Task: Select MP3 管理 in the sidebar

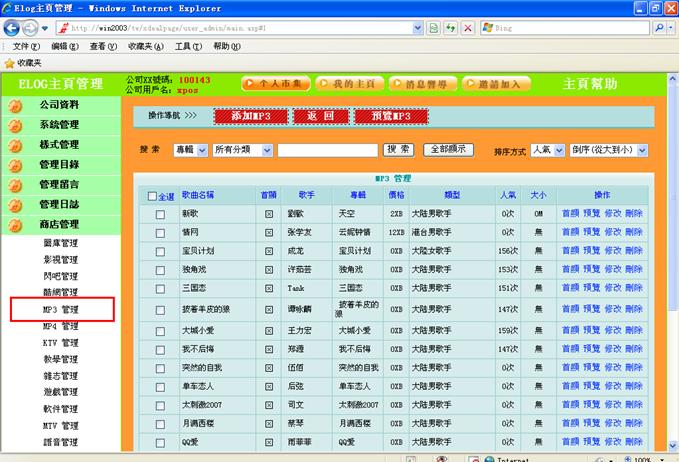Action: [x=61, y=310]
